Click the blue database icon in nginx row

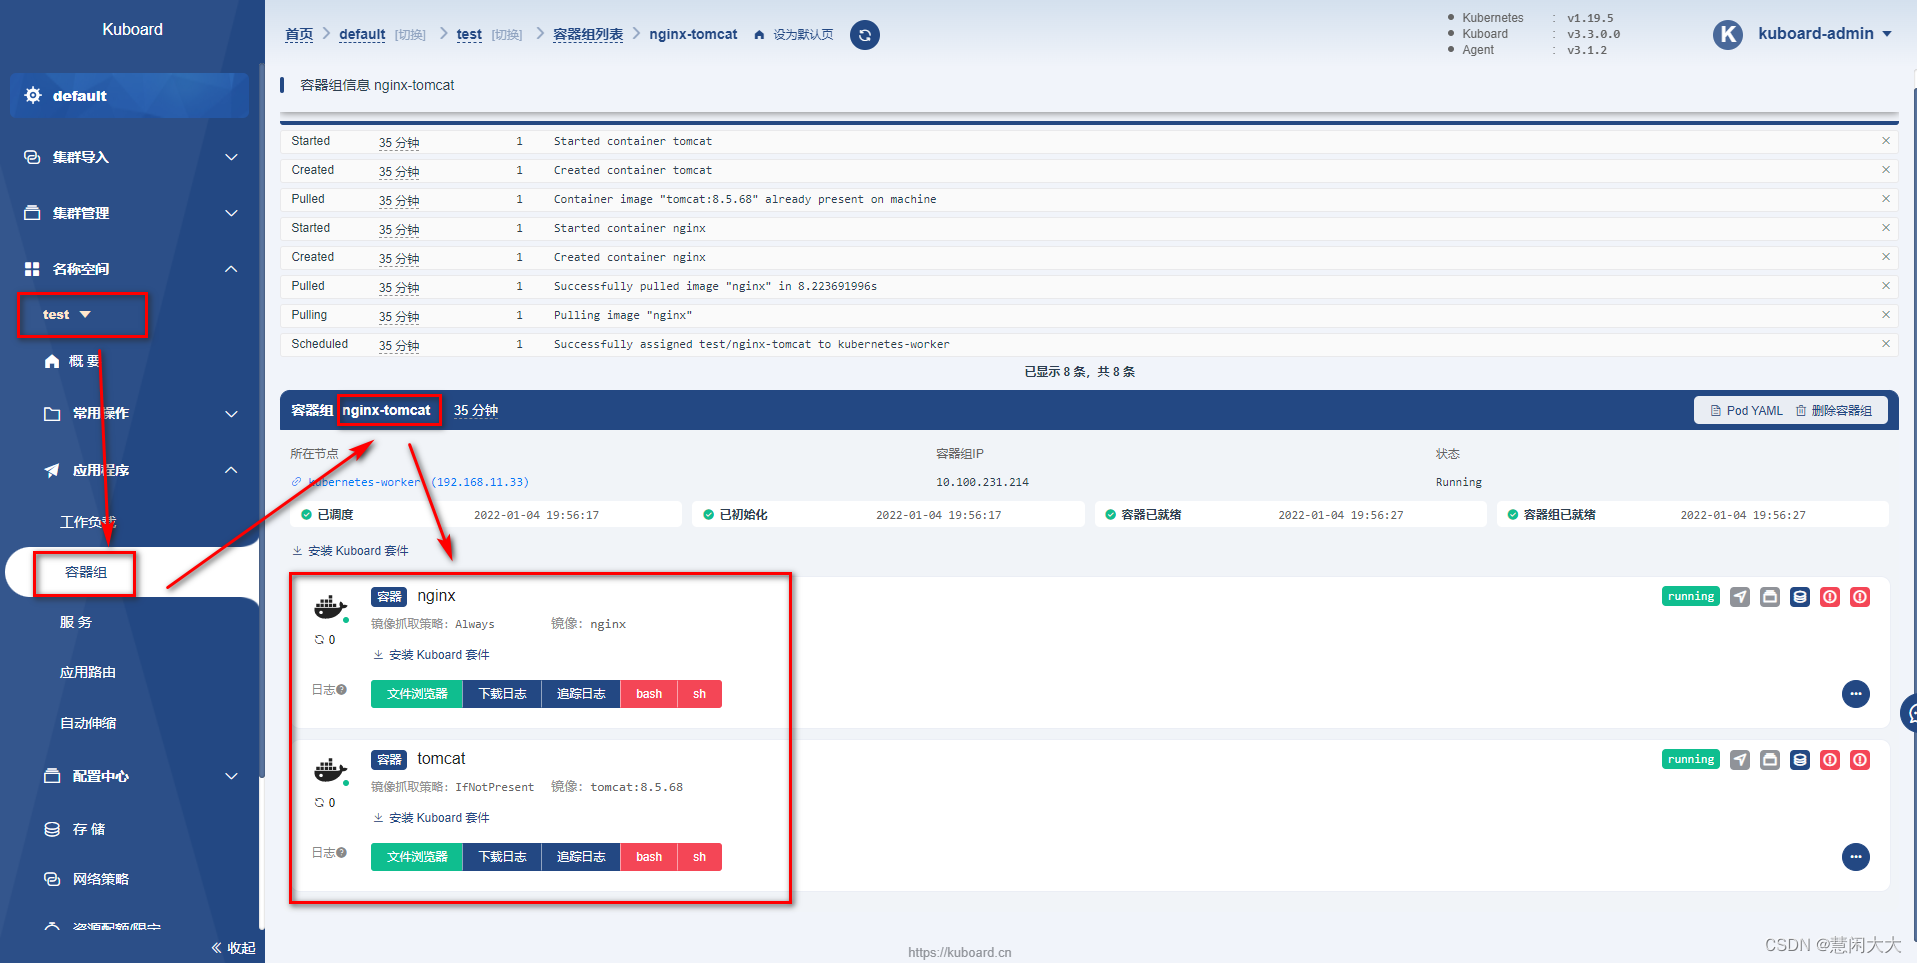coord(1800,597)
